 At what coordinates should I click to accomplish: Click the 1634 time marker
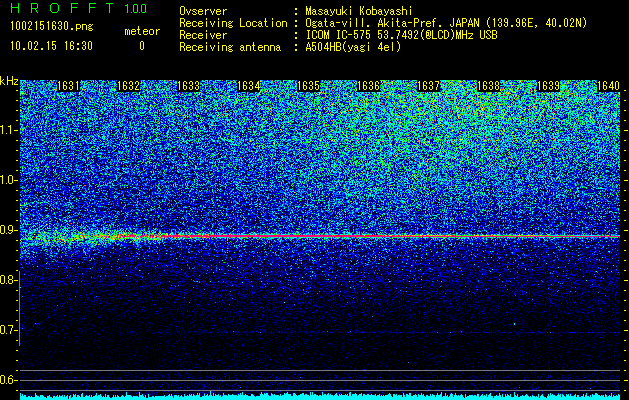[x=249, y=86]
